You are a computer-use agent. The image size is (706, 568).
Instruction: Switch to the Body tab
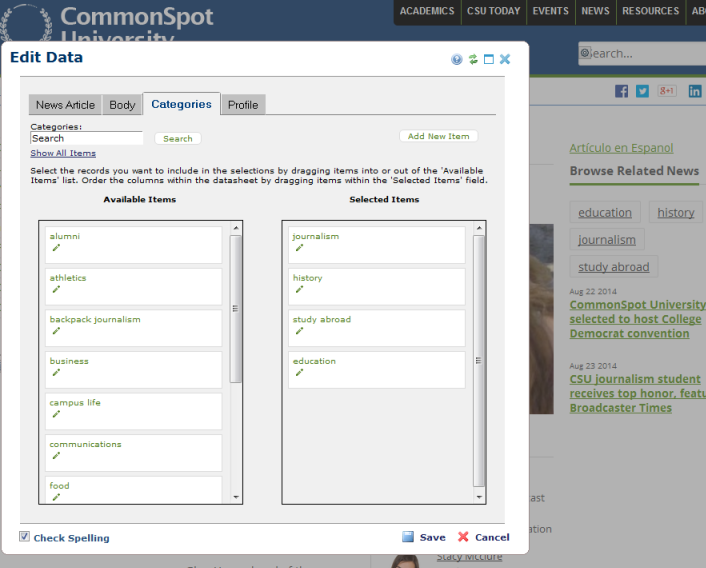(x=122, y=105)
